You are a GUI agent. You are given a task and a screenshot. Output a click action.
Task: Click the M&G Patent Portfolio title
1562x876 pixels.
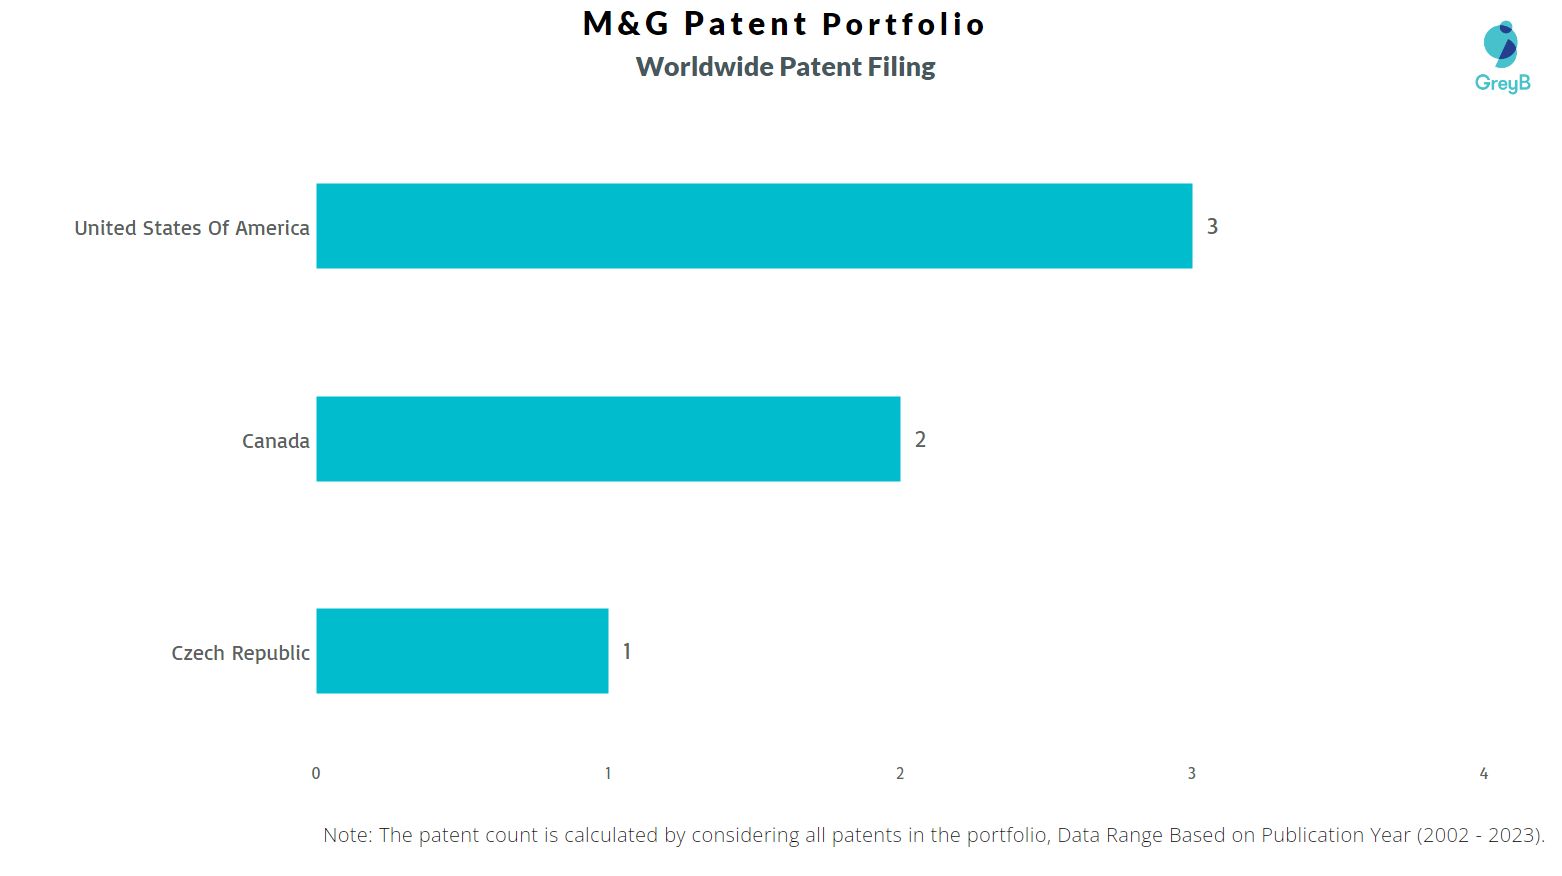[784, 24]
